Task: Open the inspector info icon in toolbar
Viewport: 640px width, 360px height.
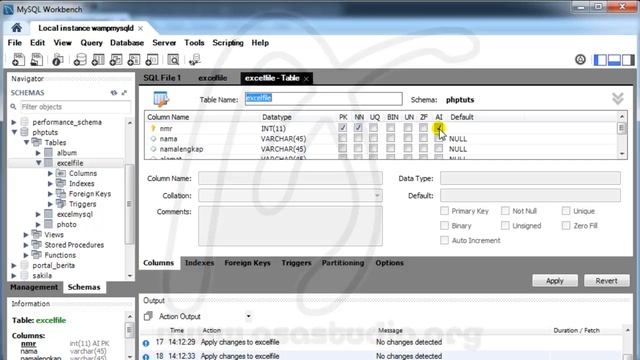Action: (x=57, y=60)
